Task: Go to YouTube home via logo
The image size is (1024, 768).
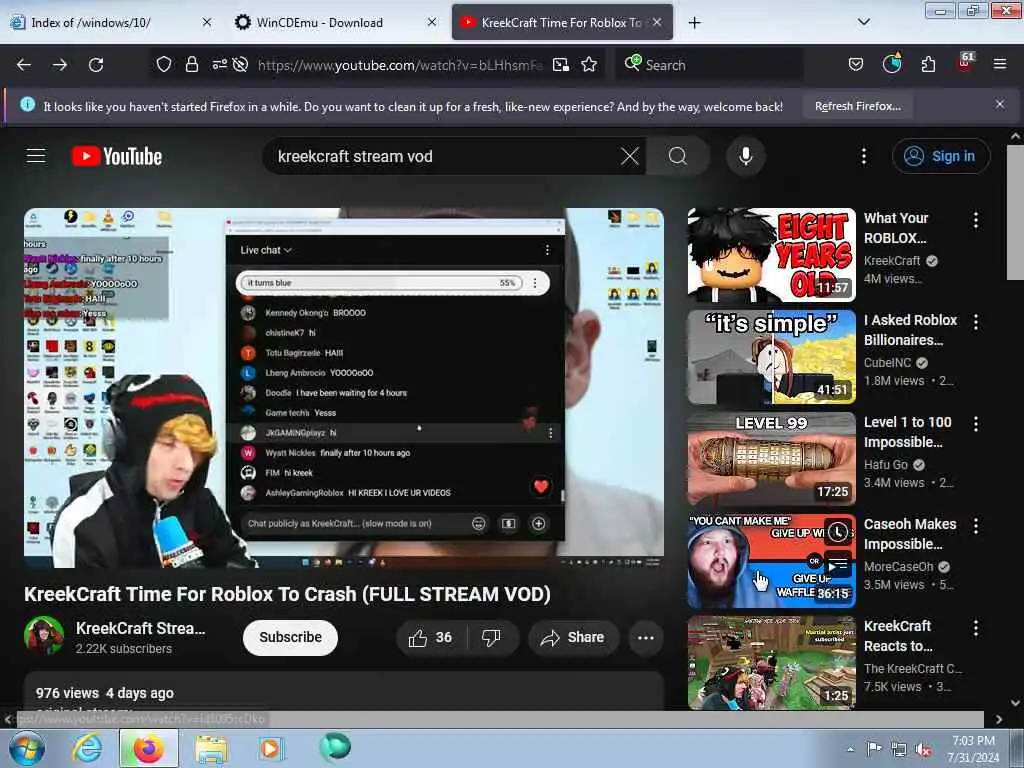Action: (116, 156)
